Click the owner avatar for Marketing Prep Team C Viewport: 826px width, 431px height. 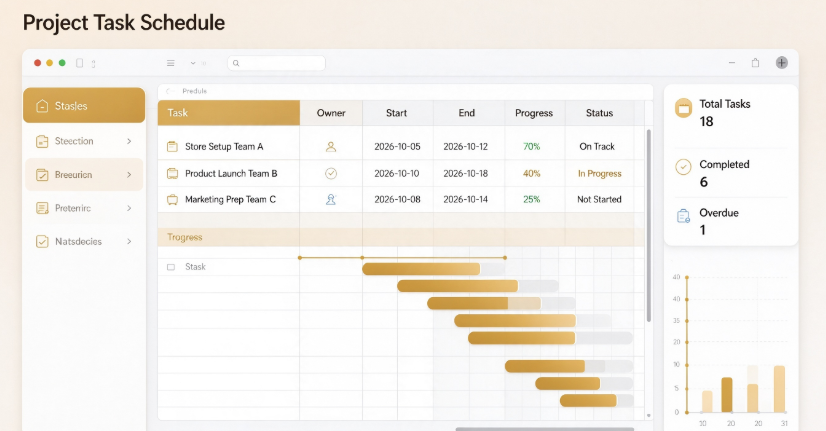(331, 199)
